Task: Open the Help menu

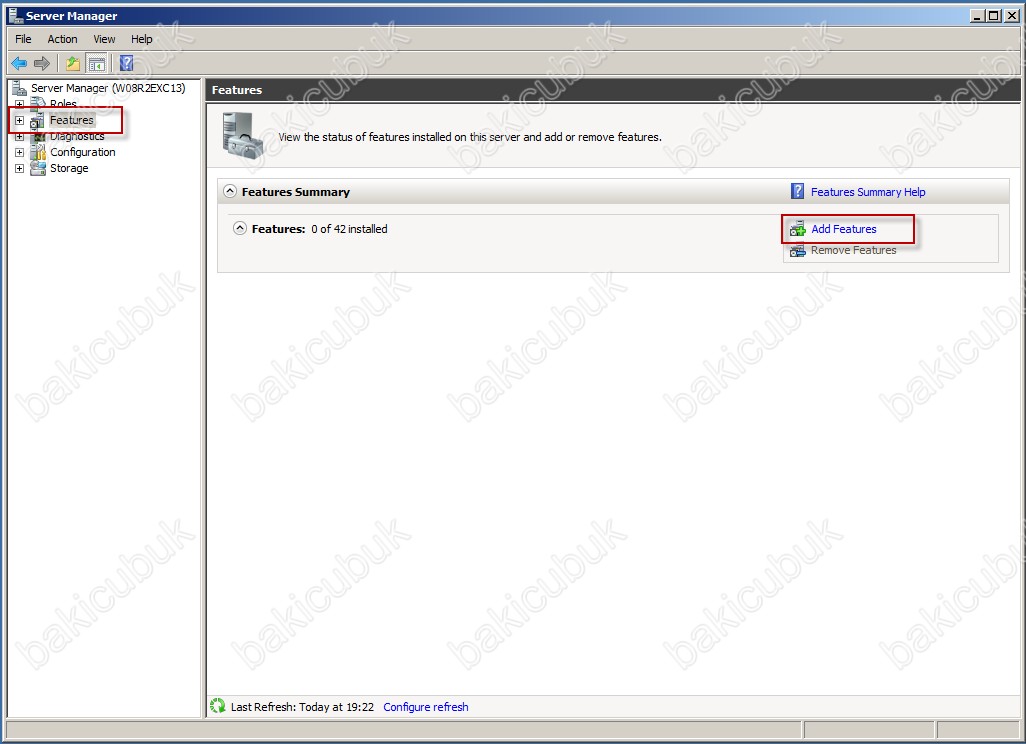Action: (141, 39)
